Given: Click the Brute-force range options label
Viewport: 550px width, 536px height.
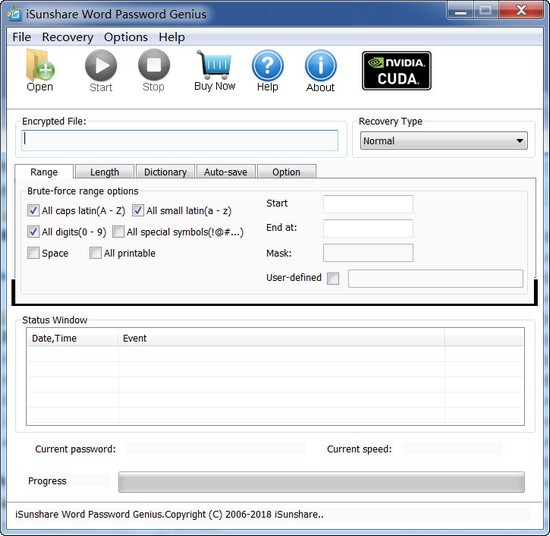Looking at the screenshot, I should pos(83,191).
